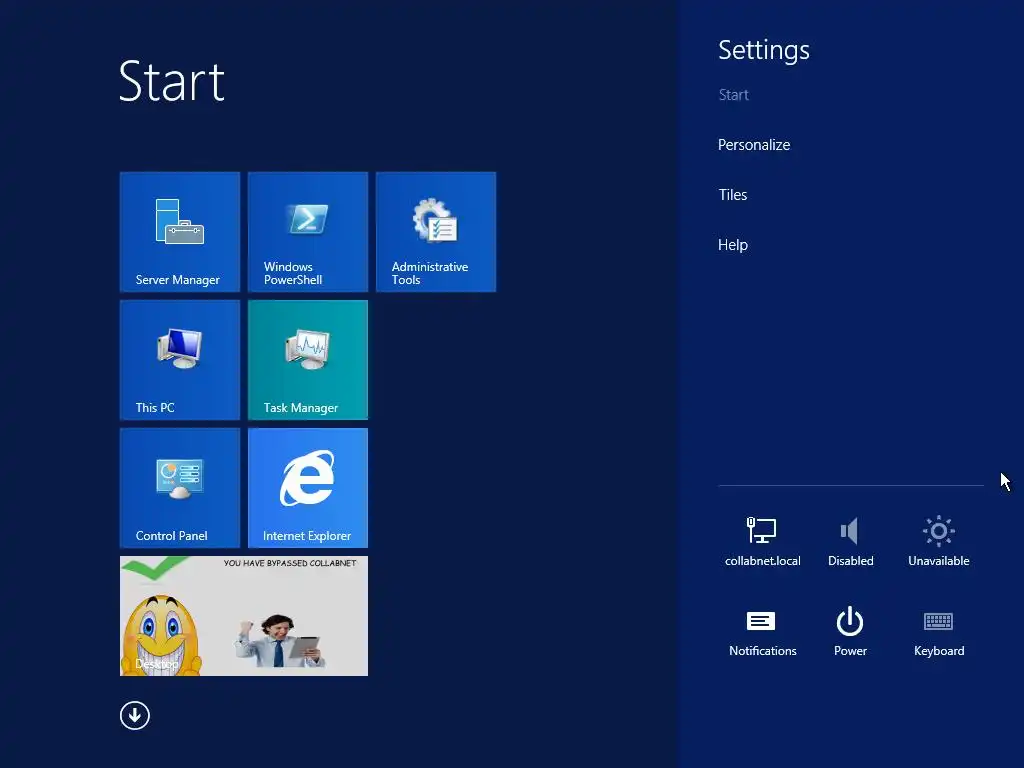Launch the Task Manager tile
Image resolution: width=1024 pixels, height=768 pixels.
(308, 360)
